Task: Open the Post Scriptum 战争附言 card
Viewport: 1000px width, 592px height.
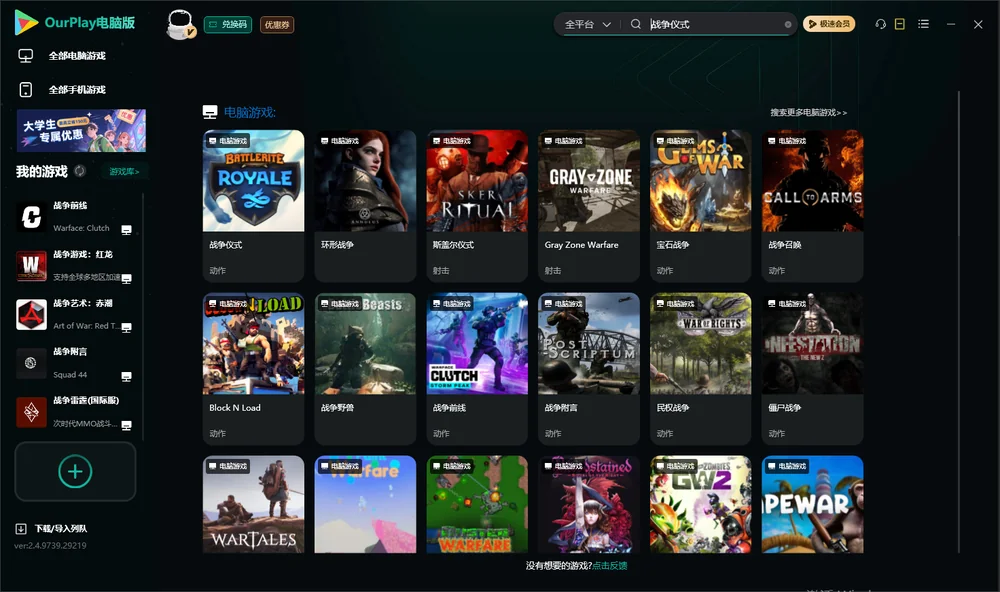Action: tap(589, 368)
